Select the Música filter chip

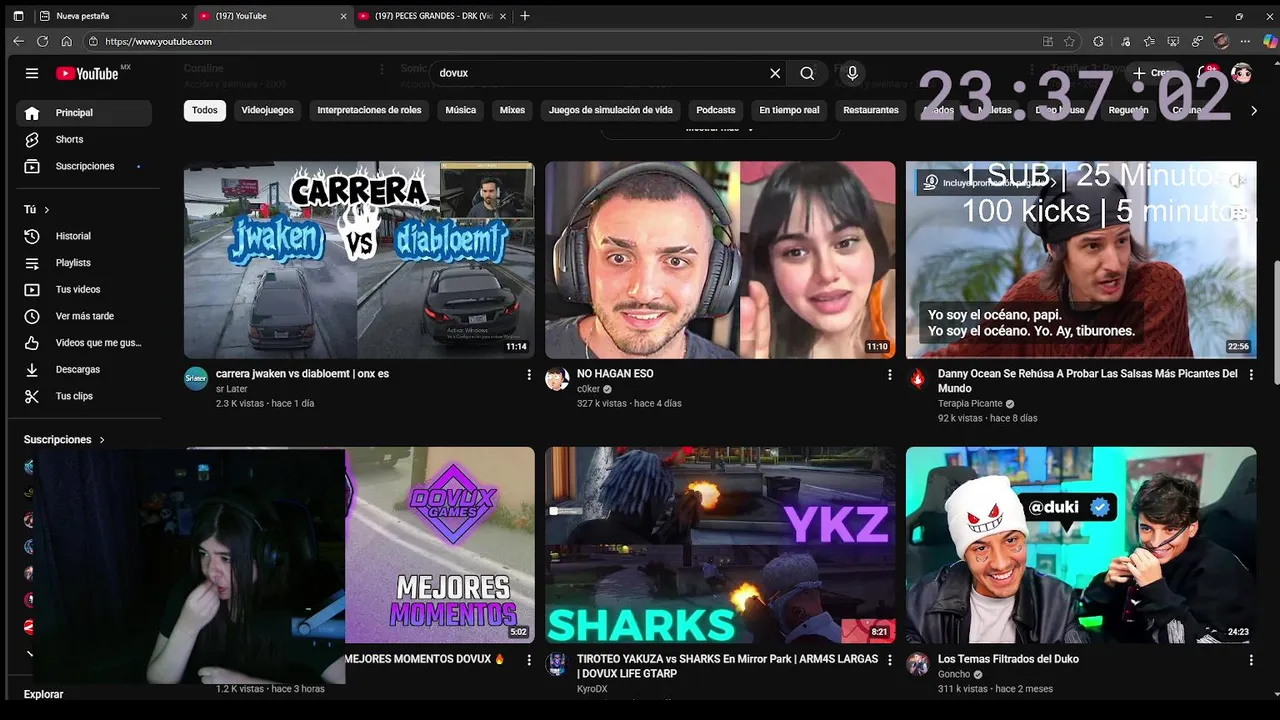coord(460,110)
